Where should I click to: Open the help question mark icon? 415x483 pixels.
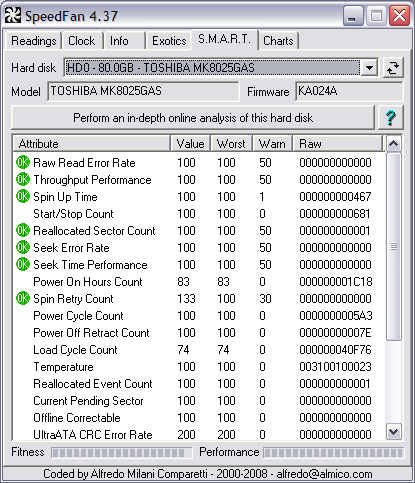(391, 118)
